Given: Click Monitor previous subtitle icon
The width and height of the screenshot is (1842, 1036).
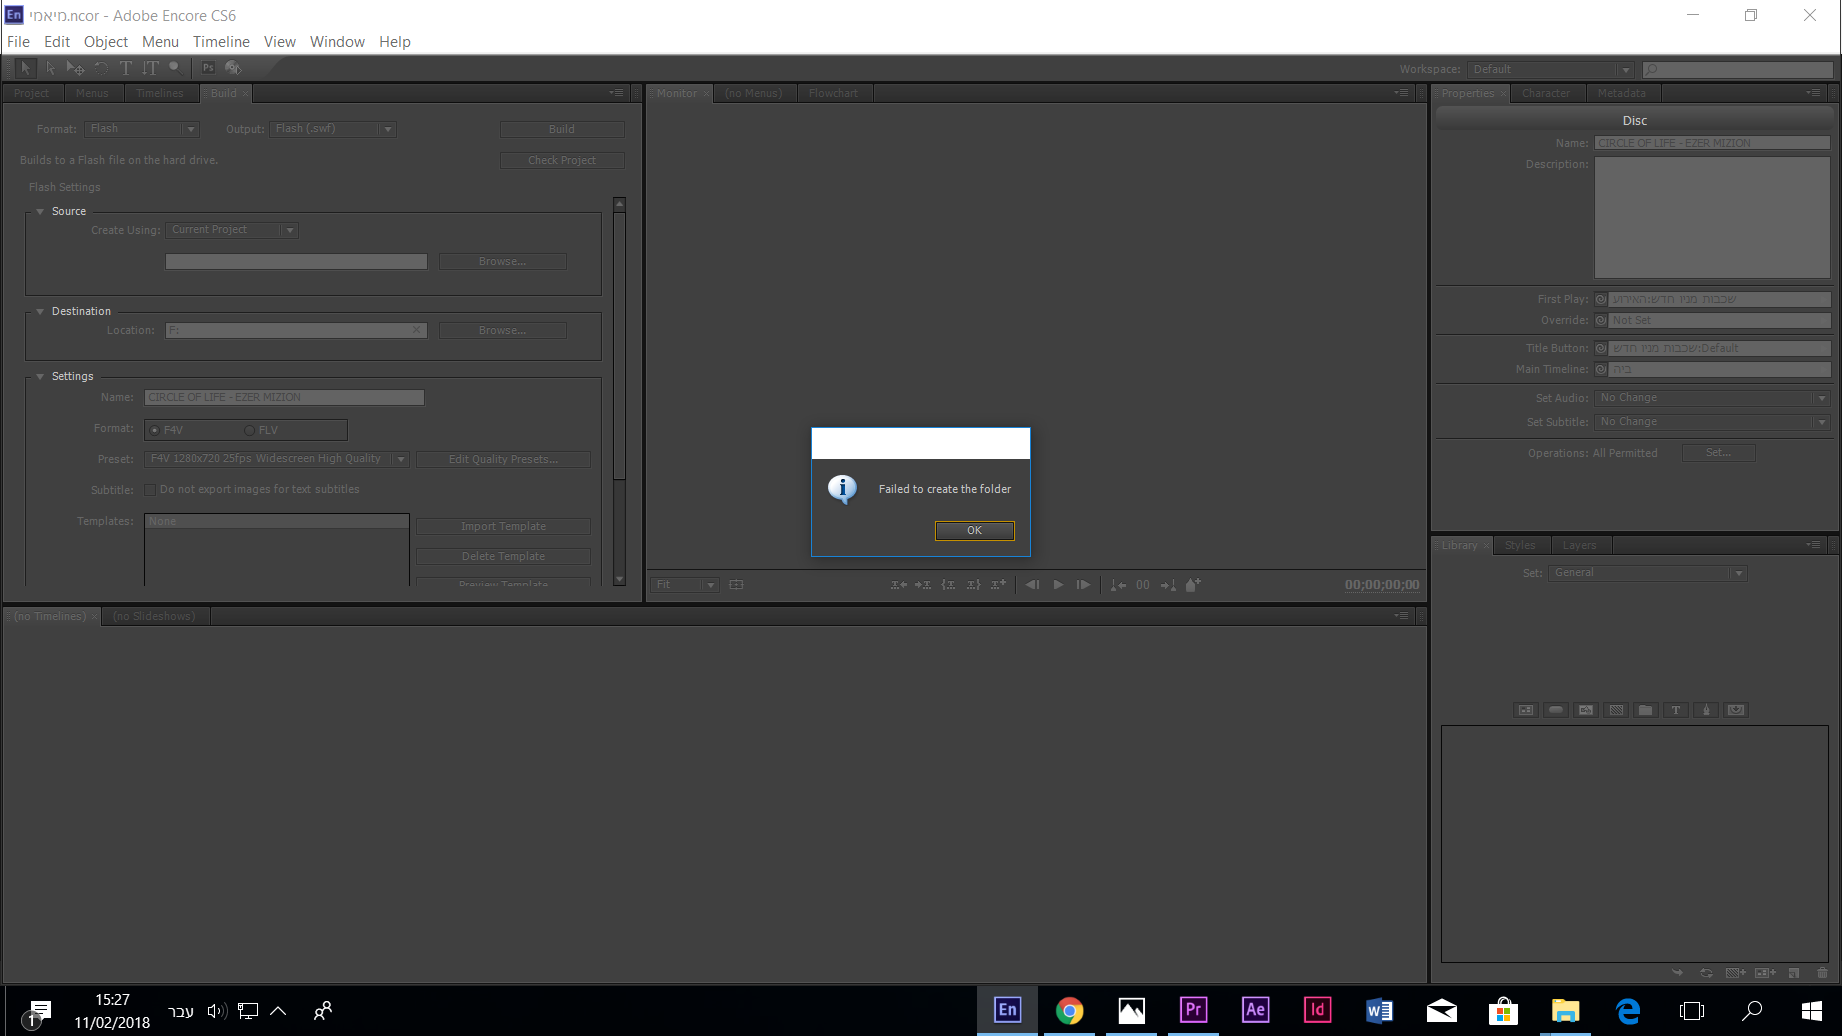Looking at the screenshot, I should (x=899, y=585).
